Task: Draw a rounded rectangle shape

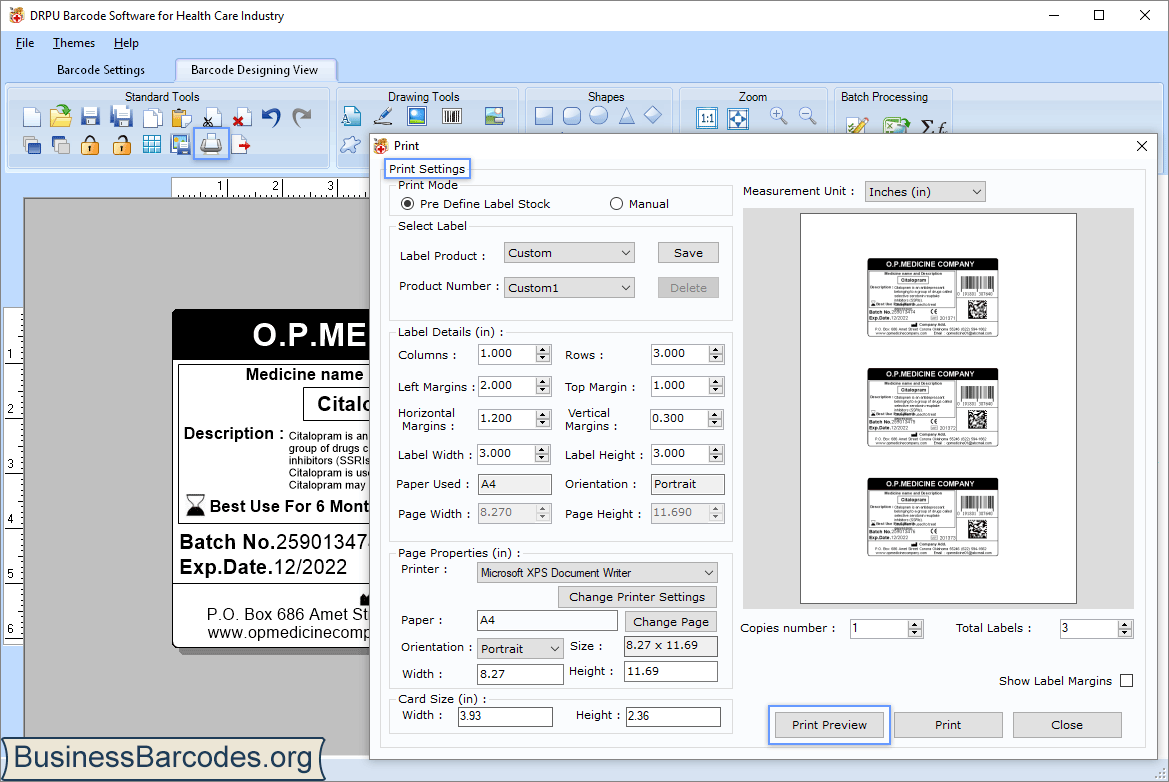Action: click(572, 116)
